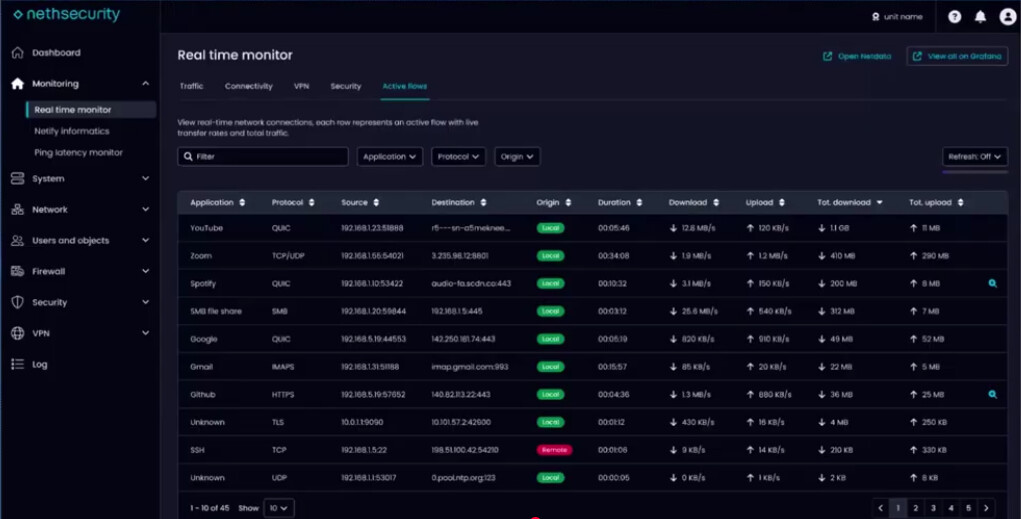This screenshot has width=1021, height=519.
Task: Change rows shown per page dropdown
Action: tap(278, 508)
